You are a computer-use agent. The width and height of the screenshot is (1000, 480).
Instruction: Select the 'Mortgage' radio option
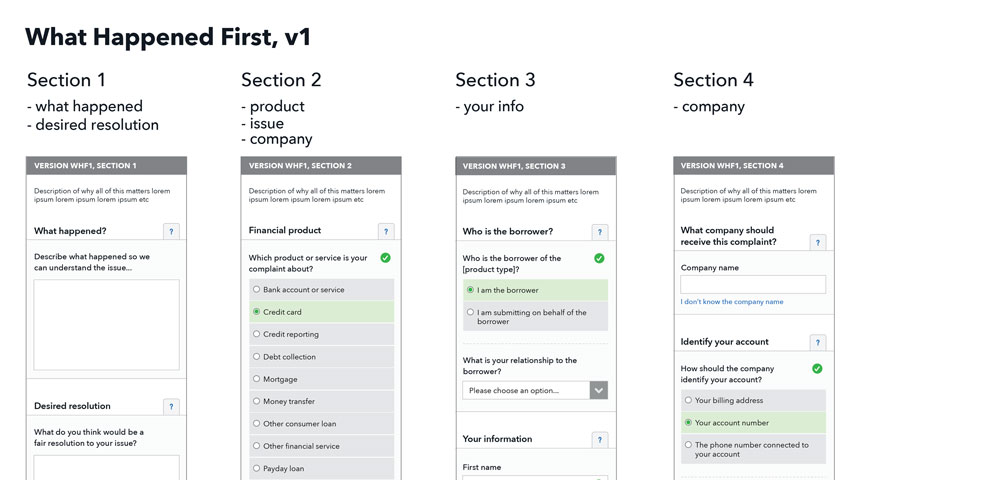point(256,379)
